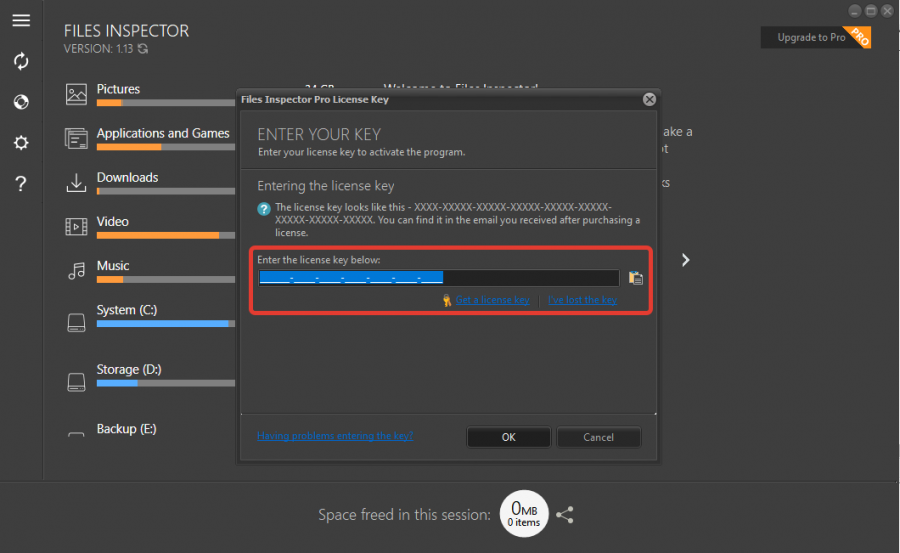
Task: Select the Pictures category icon
Action: [x=76, y=94]
